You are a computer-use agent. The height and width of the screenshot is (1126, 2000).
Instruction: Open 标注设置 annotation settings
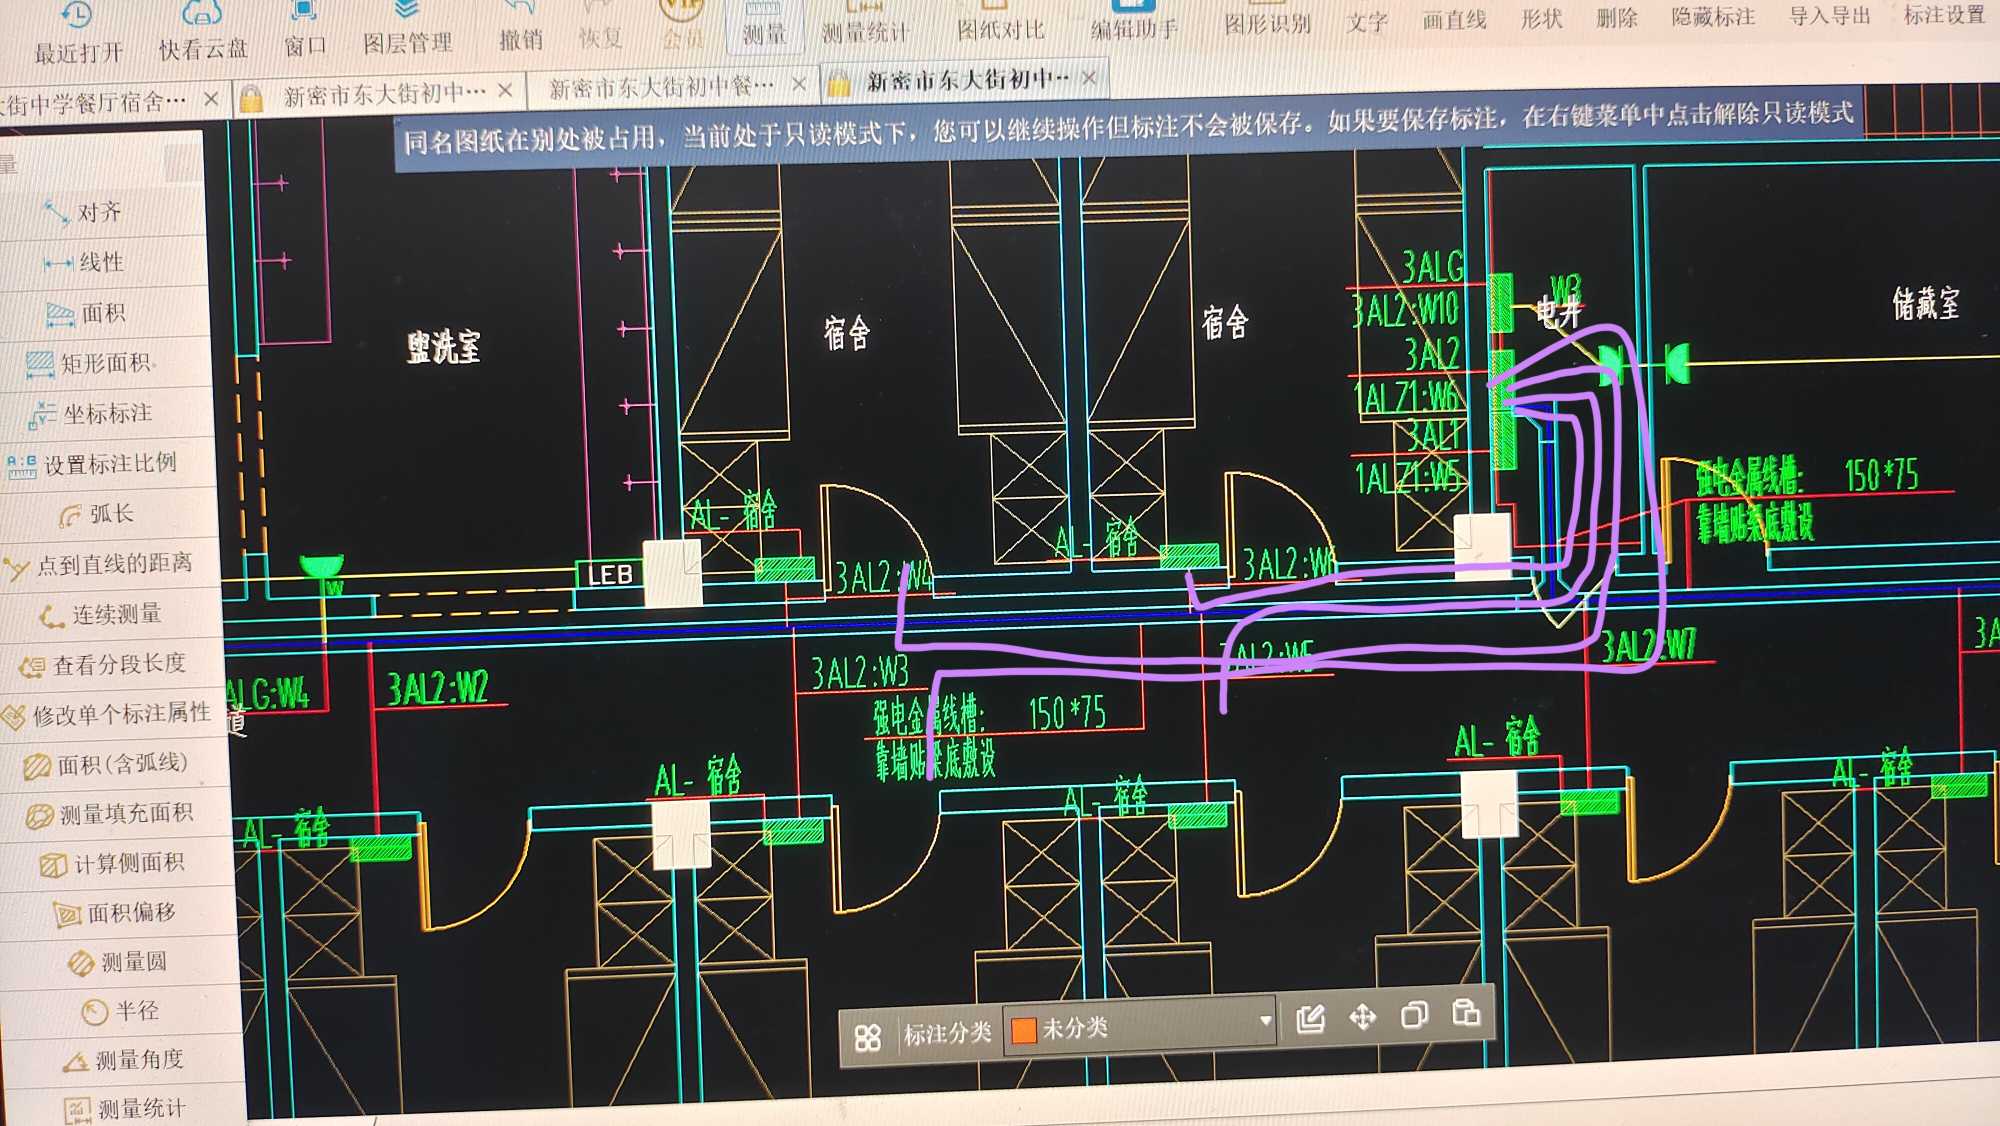click(1944, 13)
